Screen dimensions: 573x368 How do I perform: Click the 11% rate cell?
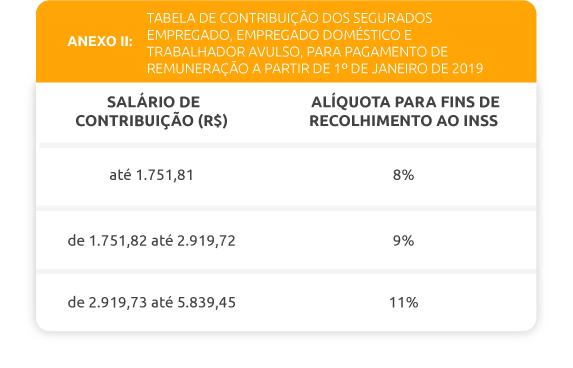coord(403,302)
